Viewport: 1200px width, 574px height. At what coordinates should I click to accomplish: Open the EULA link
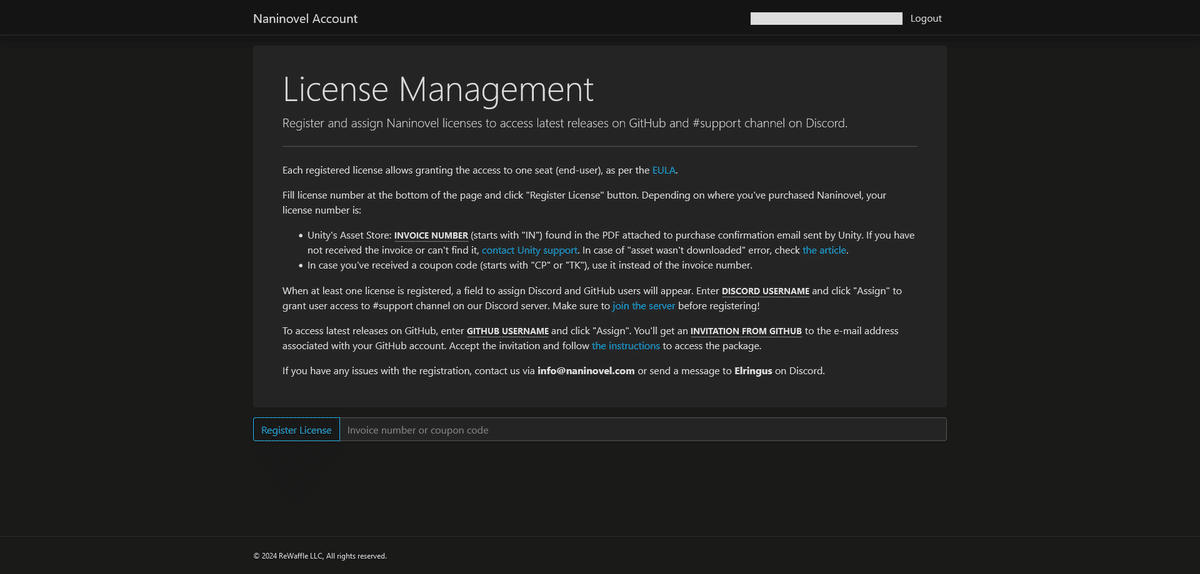(664, 170)
